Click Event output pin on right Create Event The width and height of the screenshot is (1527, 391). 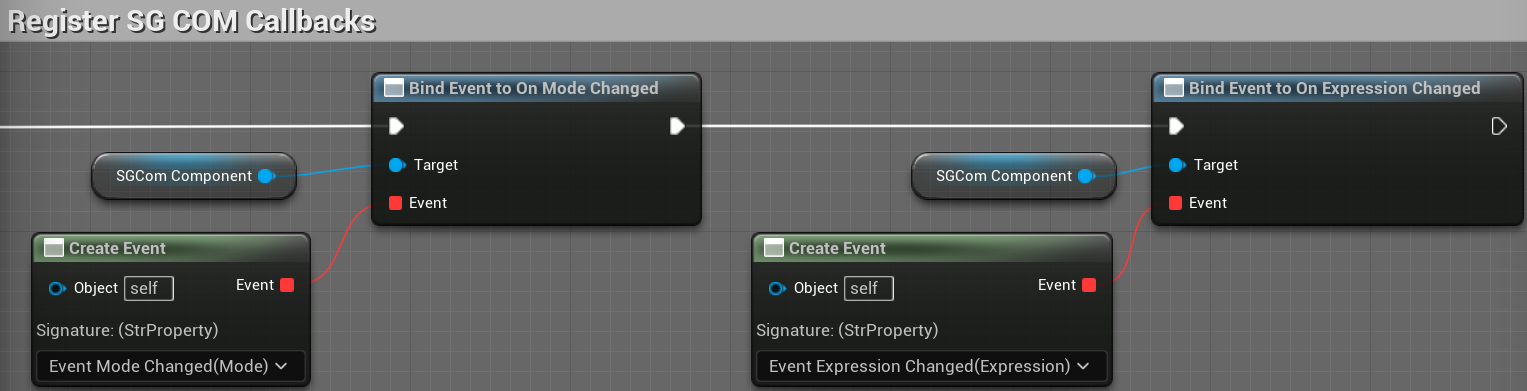pos(1089,285)
